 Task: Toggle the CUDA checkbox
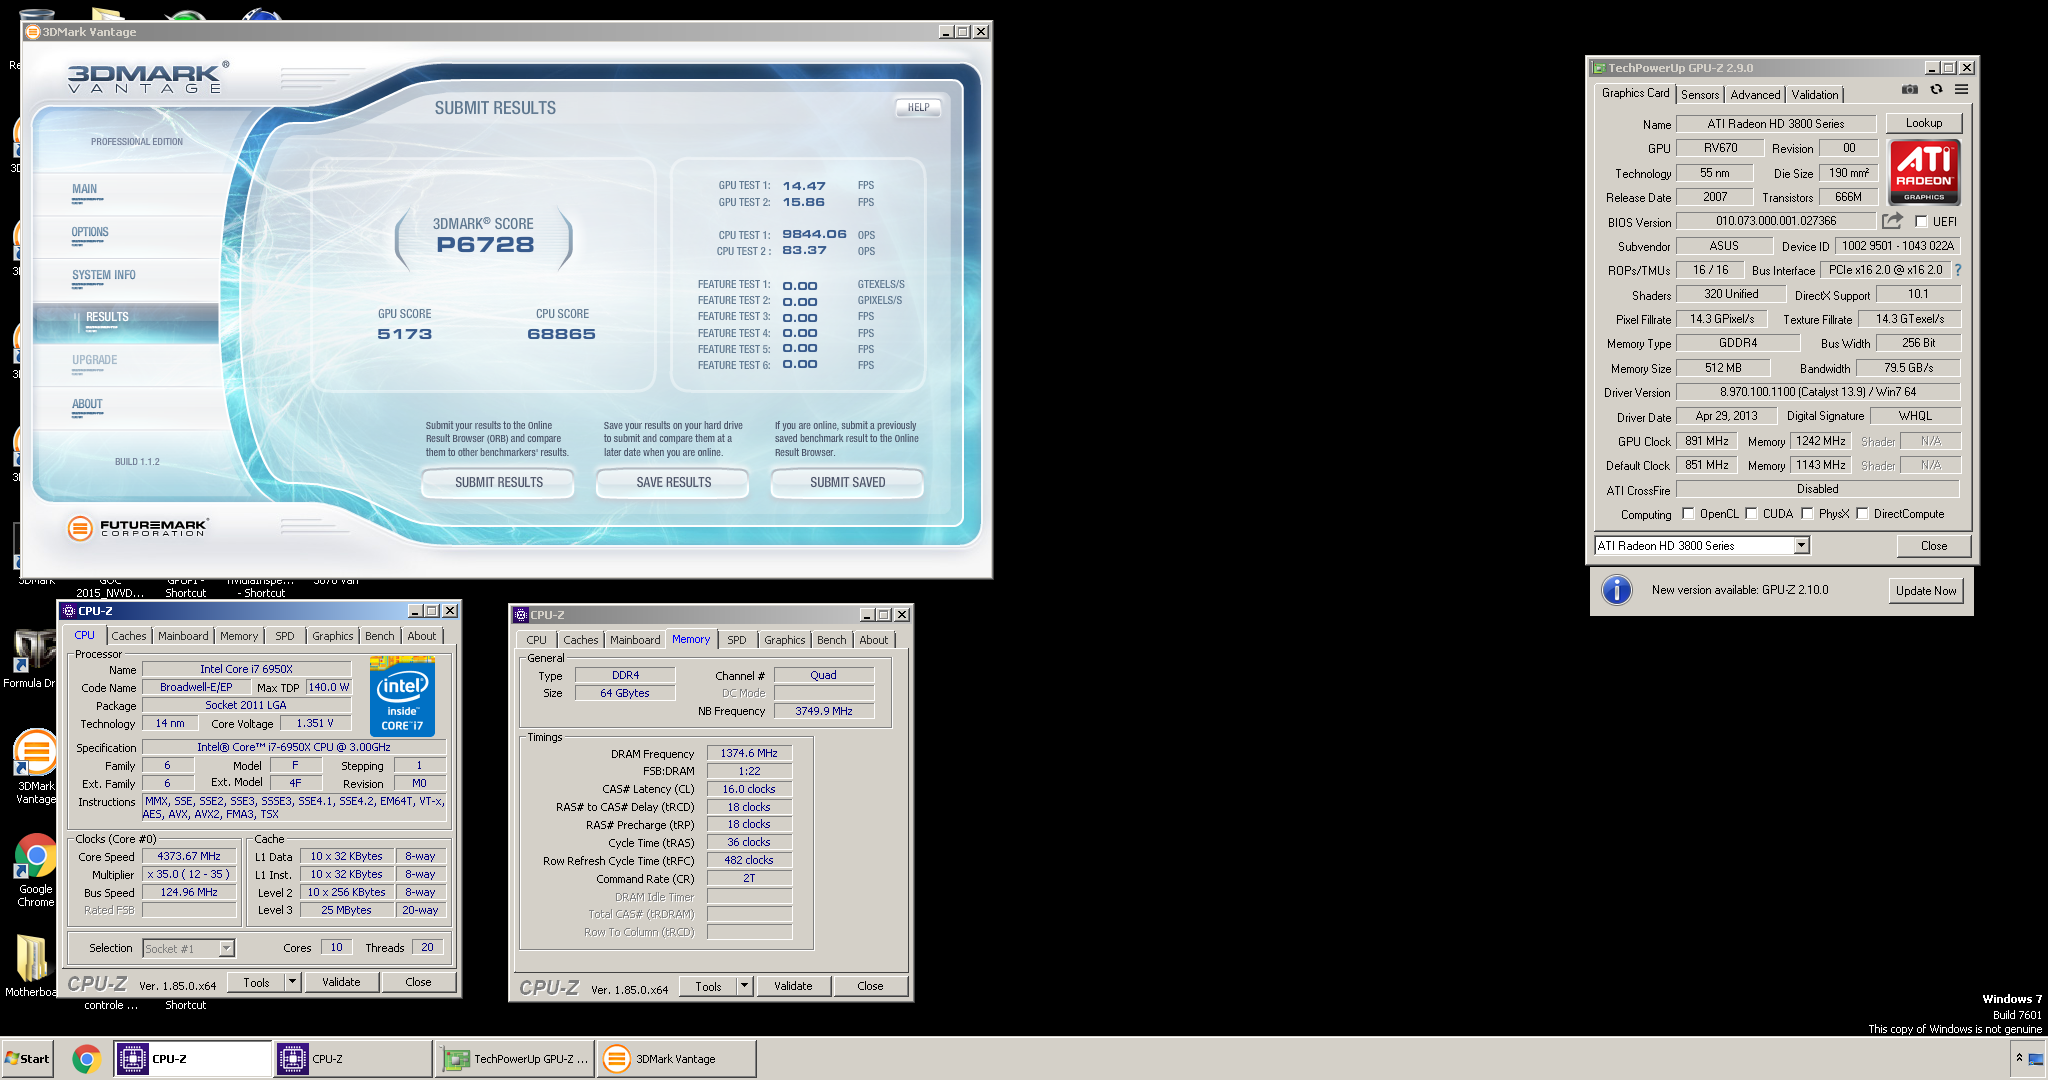1751,514
